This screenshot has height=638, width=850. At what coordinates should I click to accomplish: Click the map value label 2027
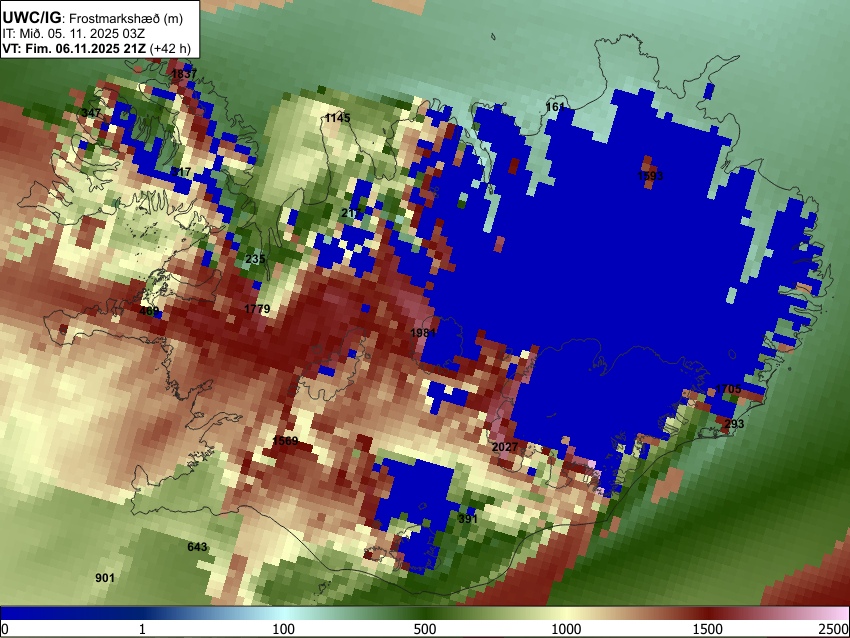coord(505,447)
